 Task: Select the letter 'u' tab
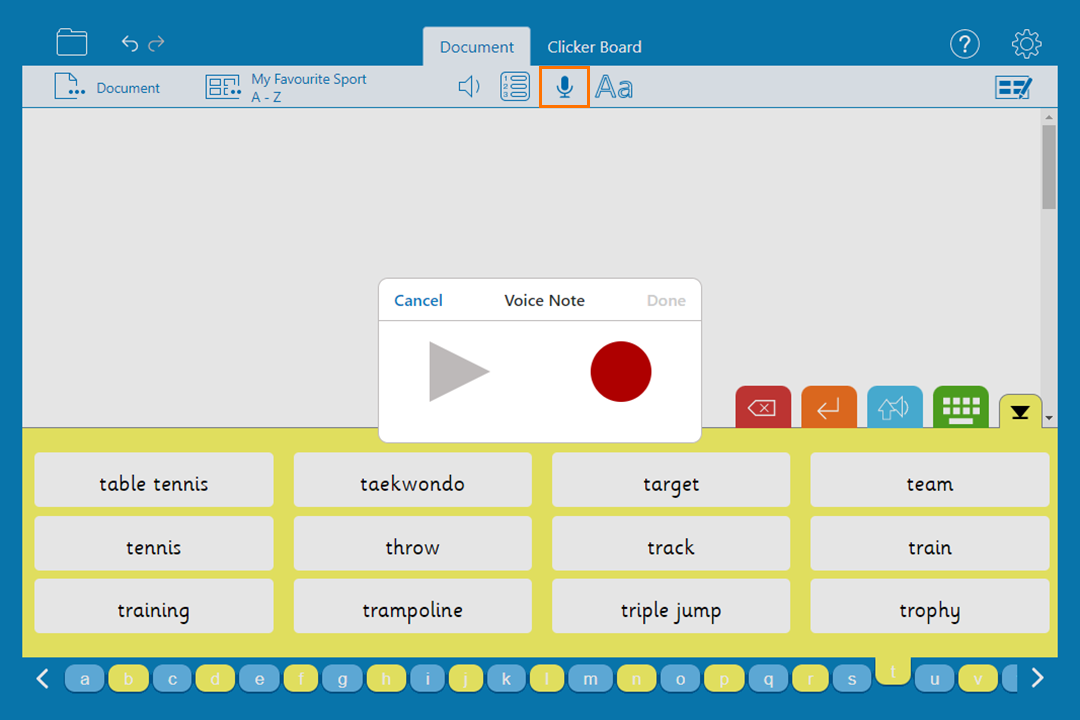pyautogui.click(x=935, y=680)
